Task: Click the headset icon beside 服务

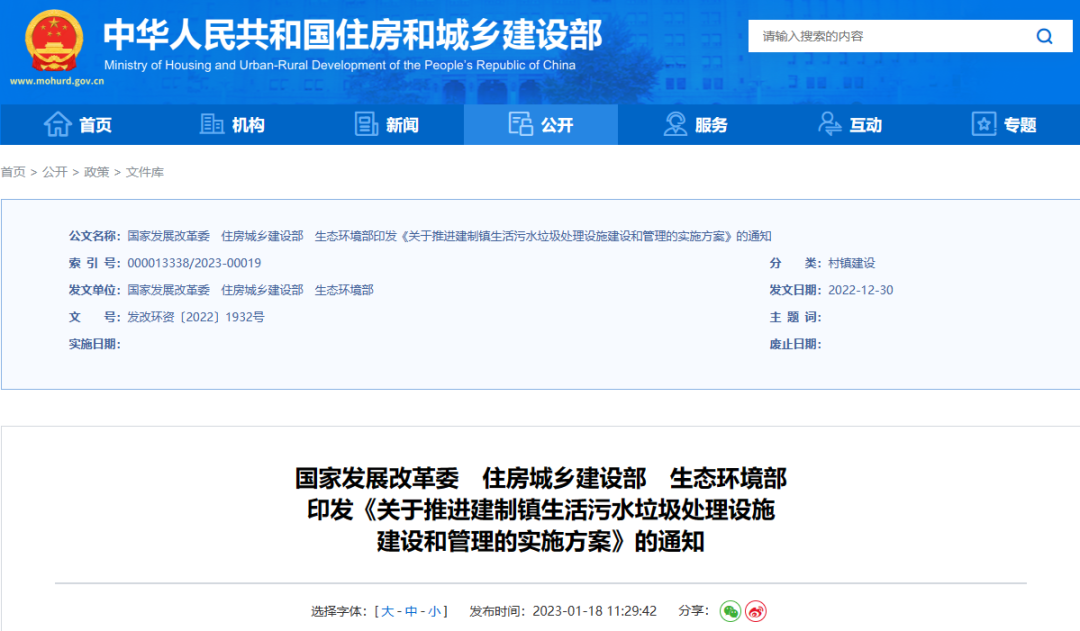Action: point(675,124)
